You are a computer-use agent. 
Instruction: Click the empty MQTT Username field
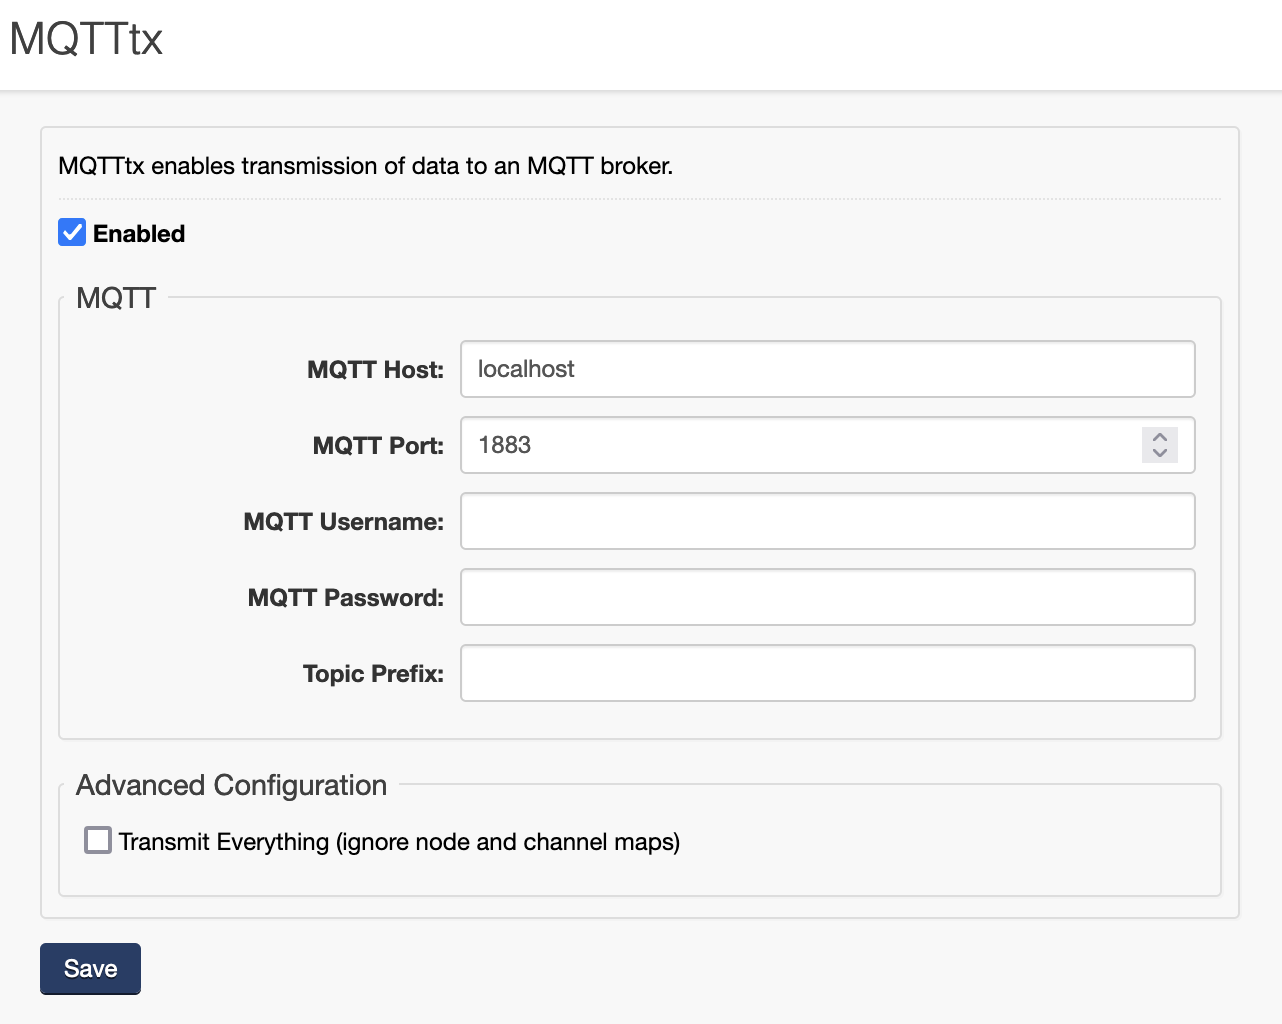[x=827, y=521]
